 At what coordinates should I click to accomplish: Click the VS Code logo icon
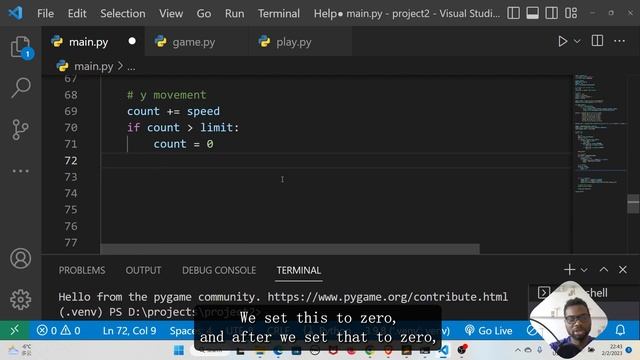16,13
